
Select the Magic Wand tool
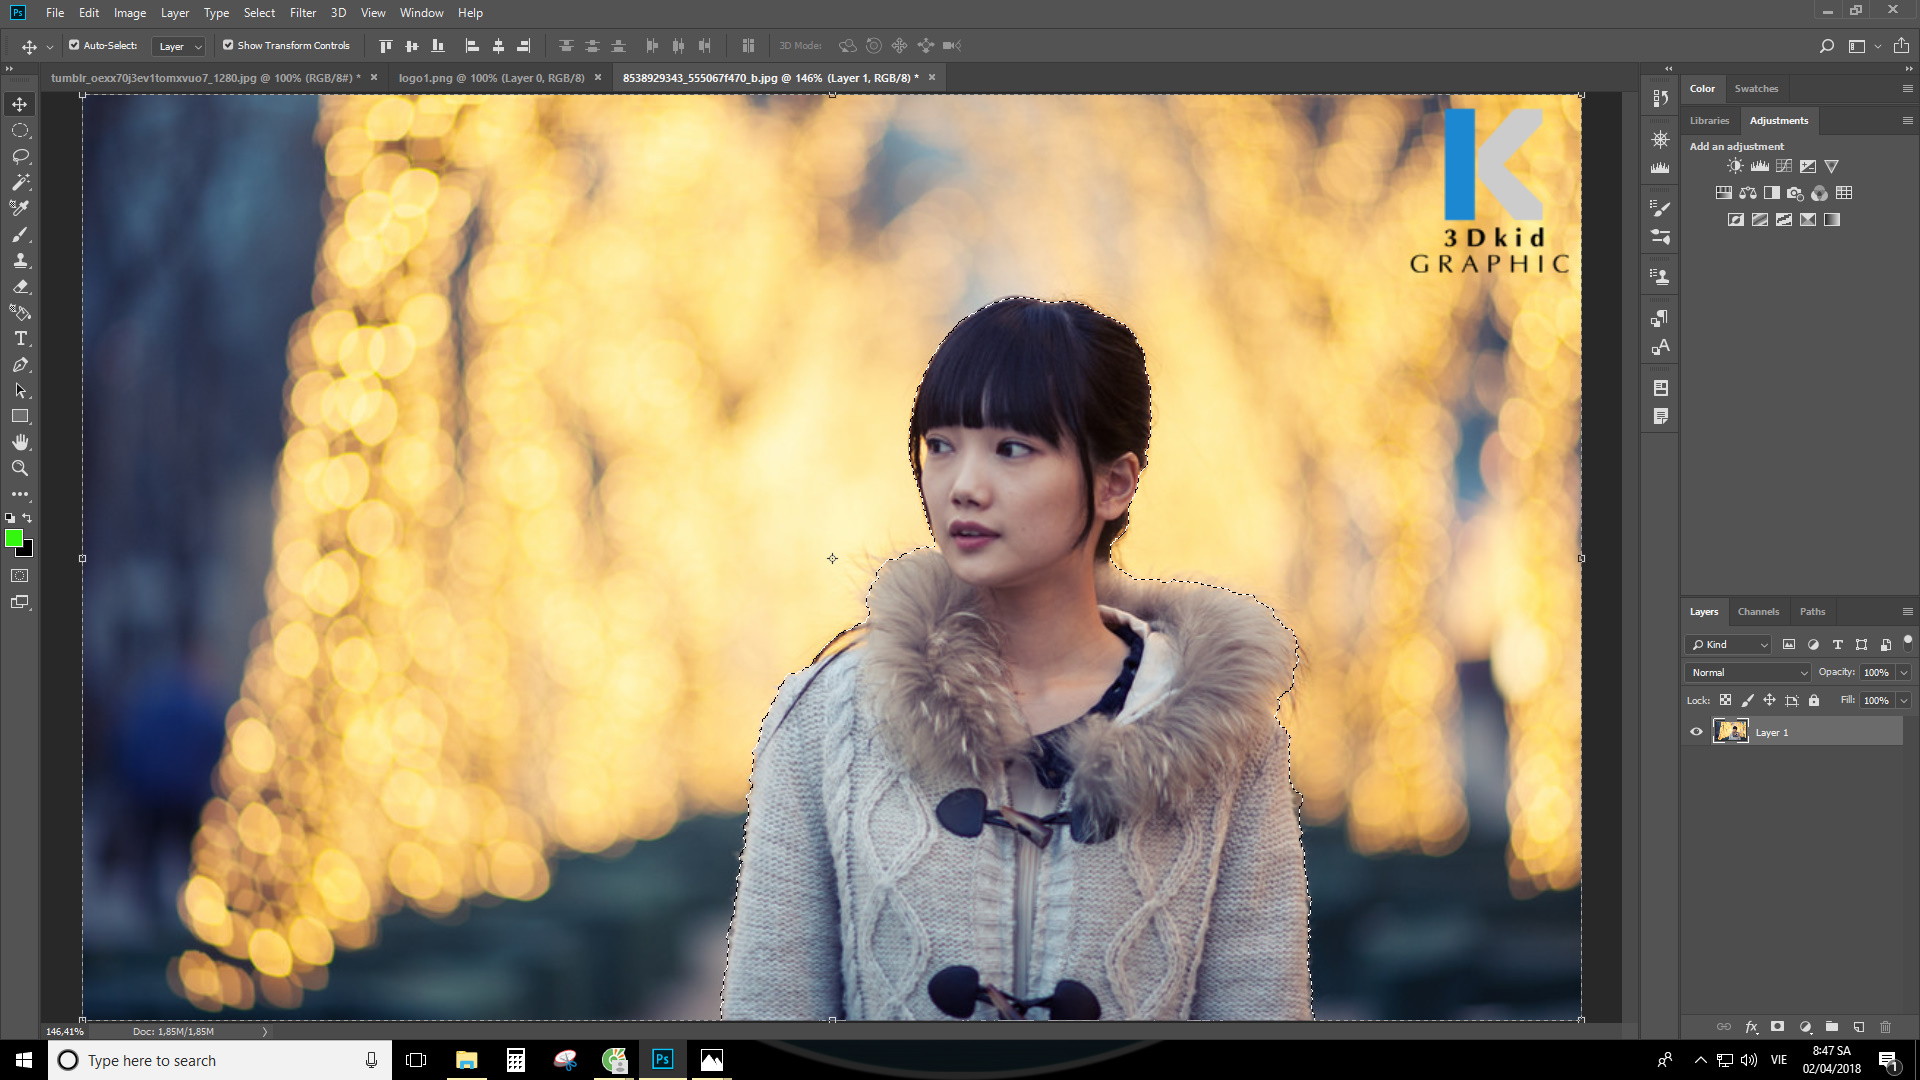(x=20, y=183)
